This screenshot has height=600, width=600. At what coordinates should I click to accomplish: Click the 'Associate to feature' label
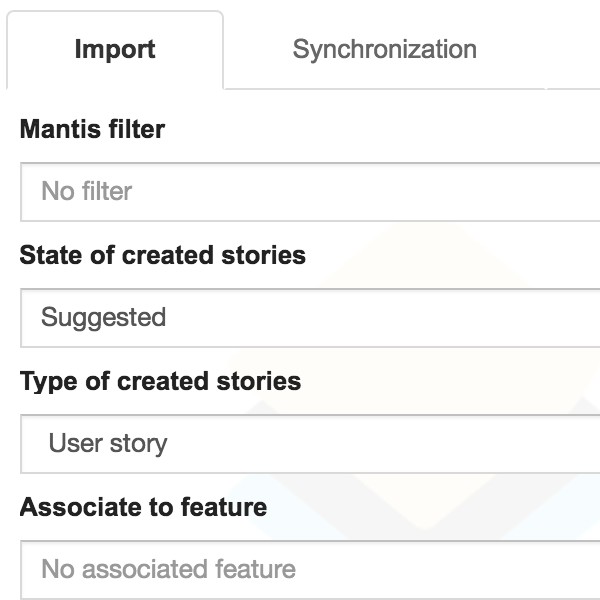pos(143,507)
